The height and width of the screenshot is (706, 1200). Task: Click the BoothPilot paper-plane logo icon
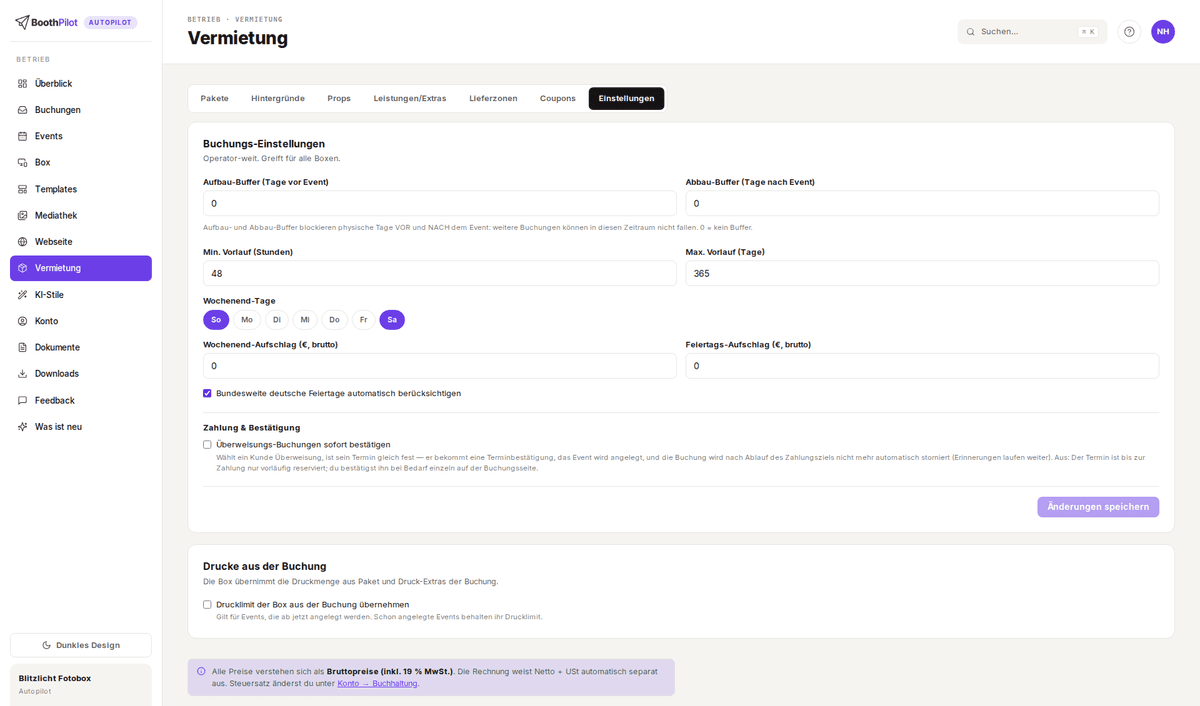click(22, 22)
